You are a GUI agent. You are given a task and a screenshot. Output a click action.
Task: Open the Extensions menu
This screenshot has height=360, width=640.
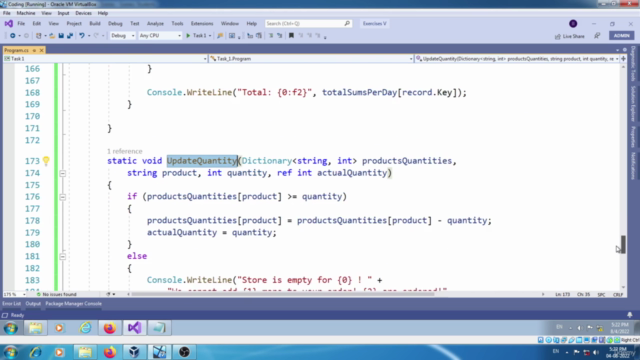point(202,24)
